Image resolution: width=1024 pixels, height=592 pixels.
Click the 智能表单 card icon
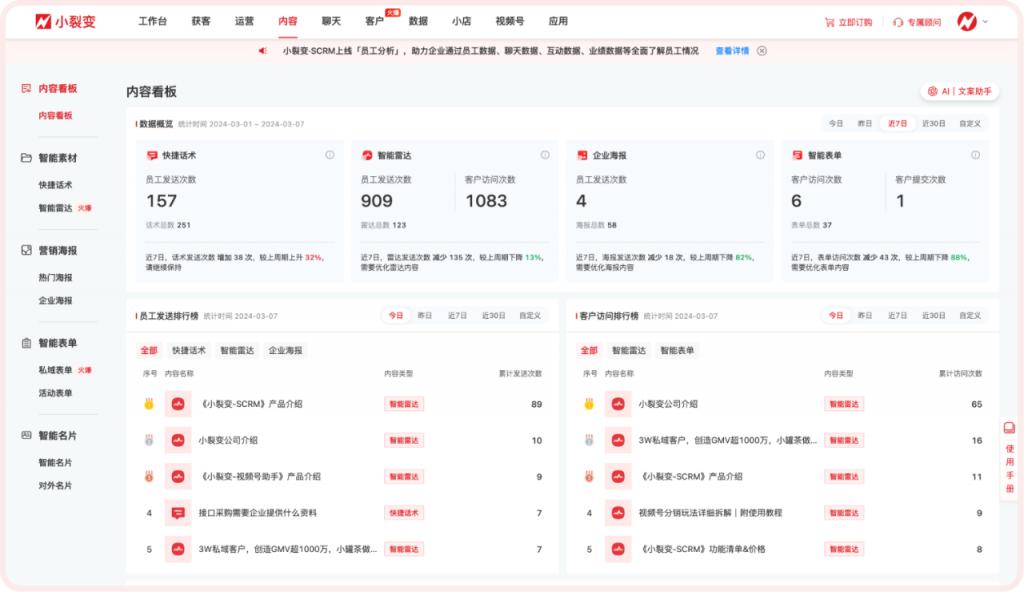pos(797,156)
